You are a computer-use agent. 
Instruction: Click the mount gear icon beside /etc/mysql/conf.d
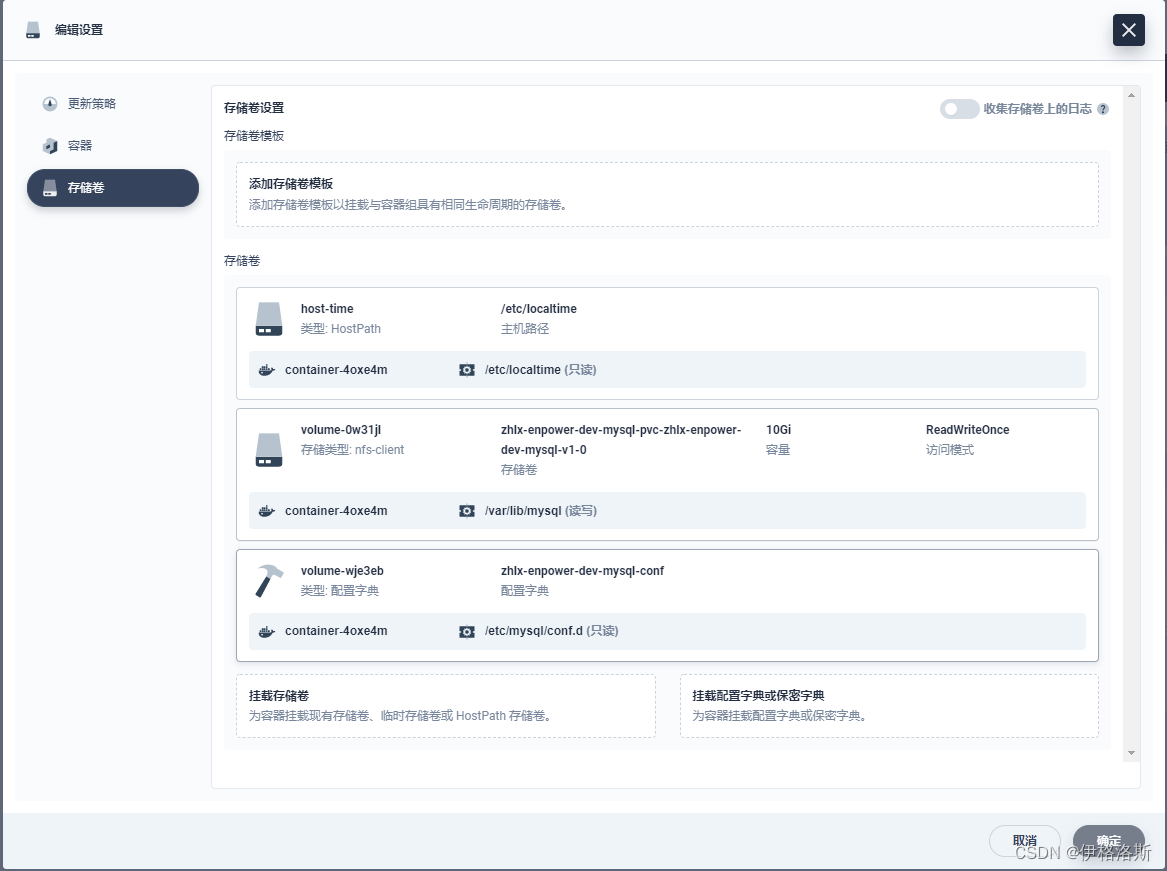point(466,631)
